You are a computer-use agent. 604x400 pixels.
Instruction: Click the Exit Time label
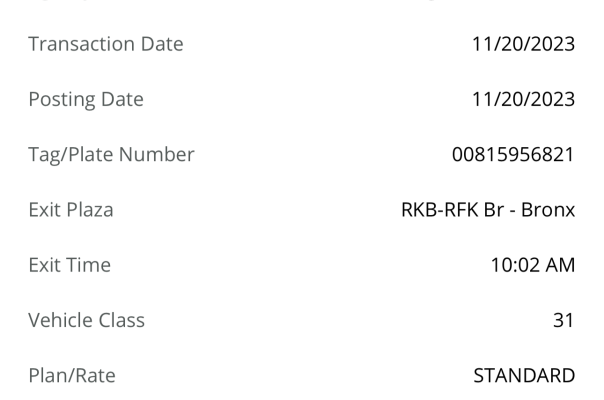tap(70, 265)
